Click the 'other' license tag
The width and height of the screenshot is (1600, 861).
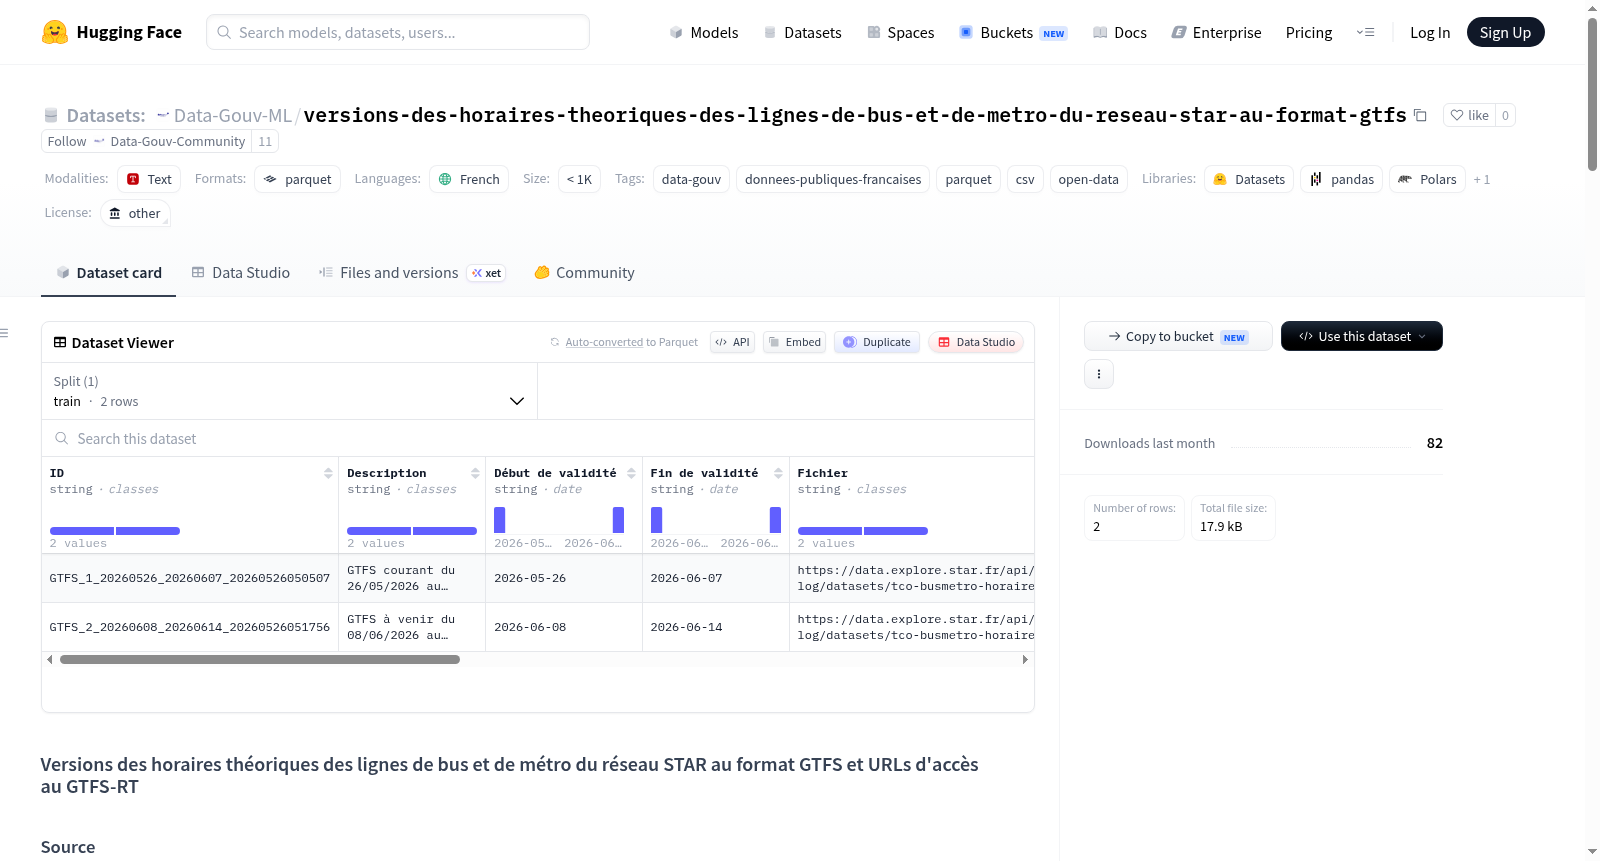click(135, 213)
